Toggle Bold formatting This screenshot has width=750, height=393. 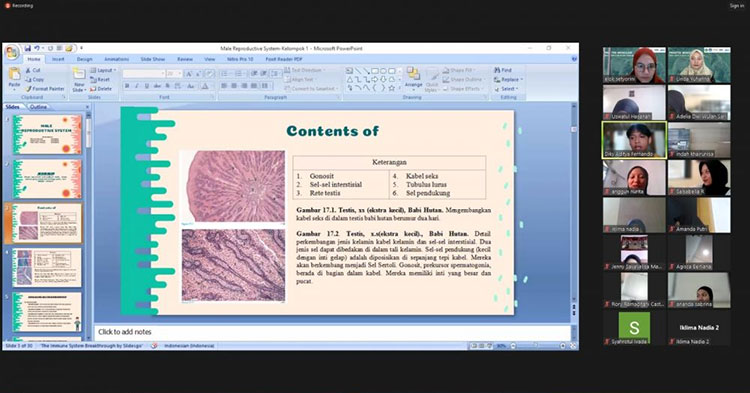click(127, 86)
